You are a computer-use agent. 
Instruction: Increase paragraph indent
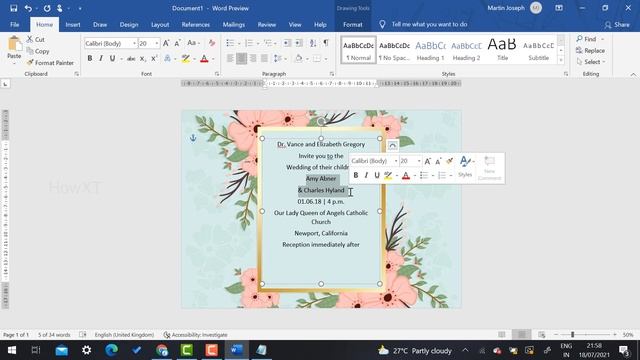click(x=299, y=43)
